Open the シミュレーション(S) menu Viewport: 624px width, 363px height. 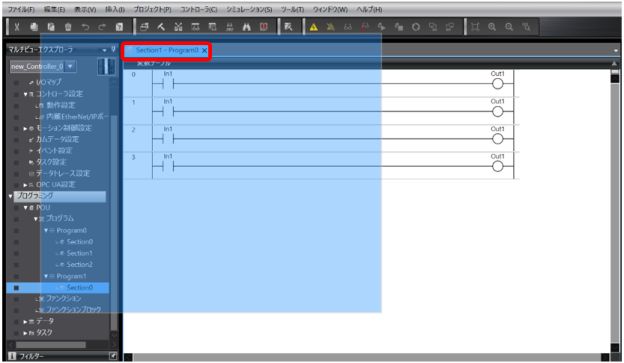click(249, 9)
